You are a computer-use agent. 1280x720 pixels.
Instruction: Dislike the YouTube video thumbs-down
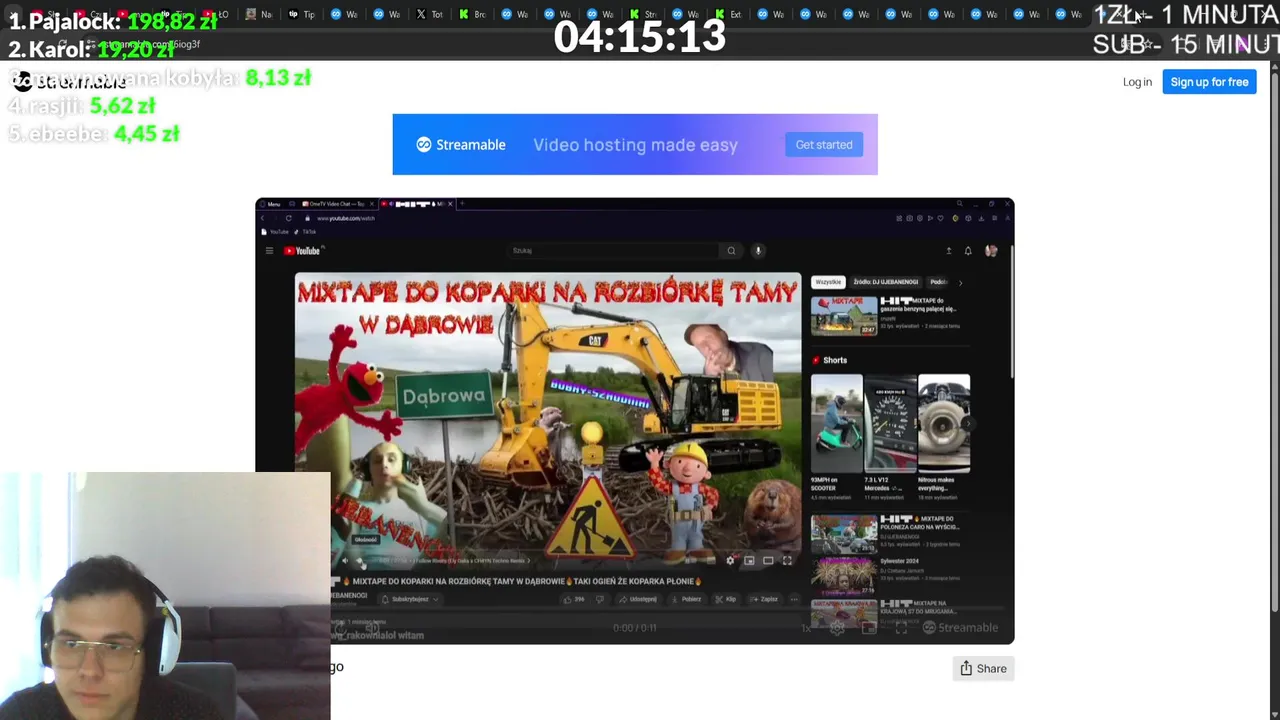tap(600, 599)
